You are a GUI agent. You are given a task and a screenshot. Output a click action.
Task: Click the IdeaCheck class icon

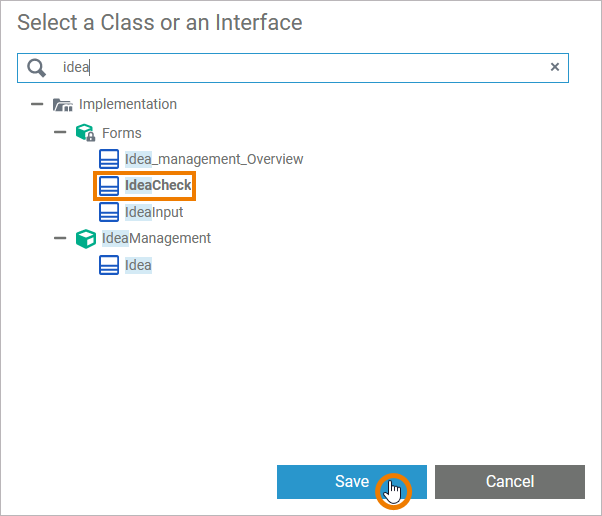(x=109, y=186)
